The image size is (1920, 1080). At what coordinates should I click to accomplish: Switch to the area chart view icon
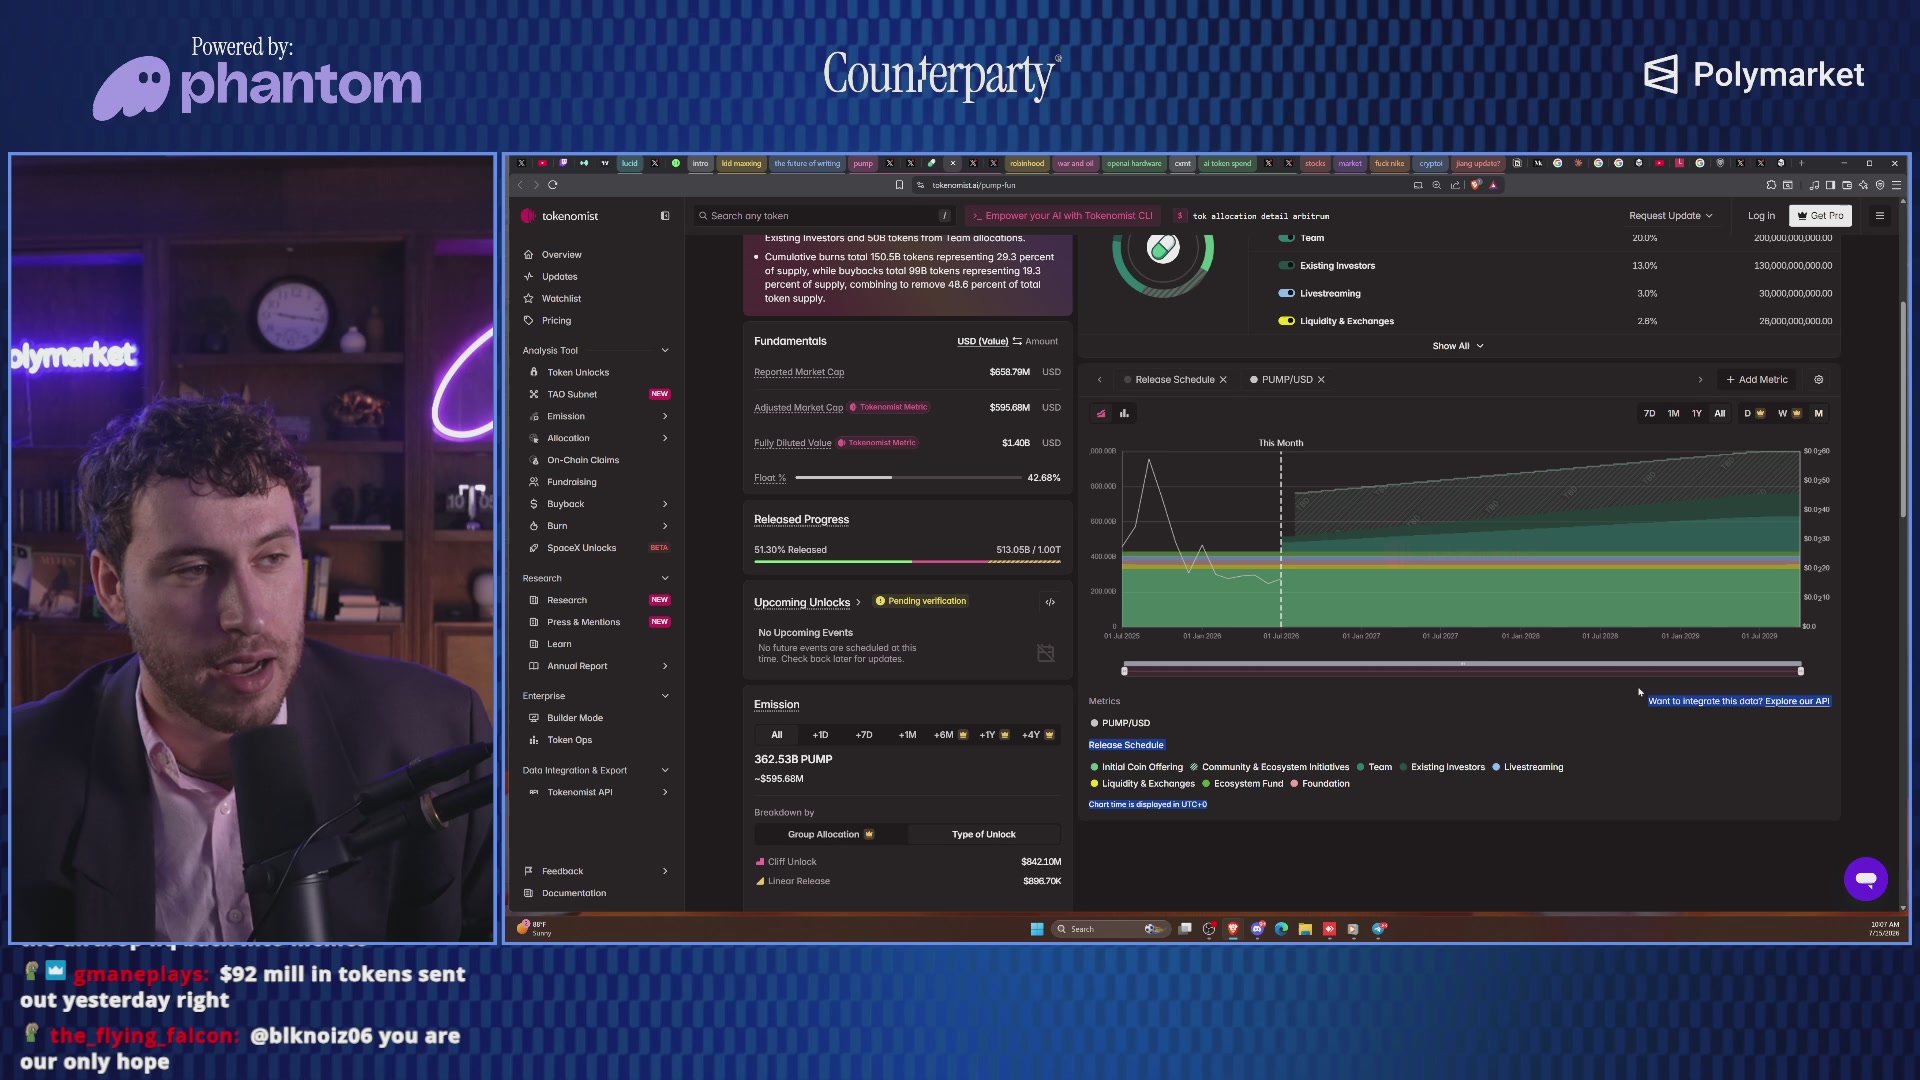click(1101, 414)
